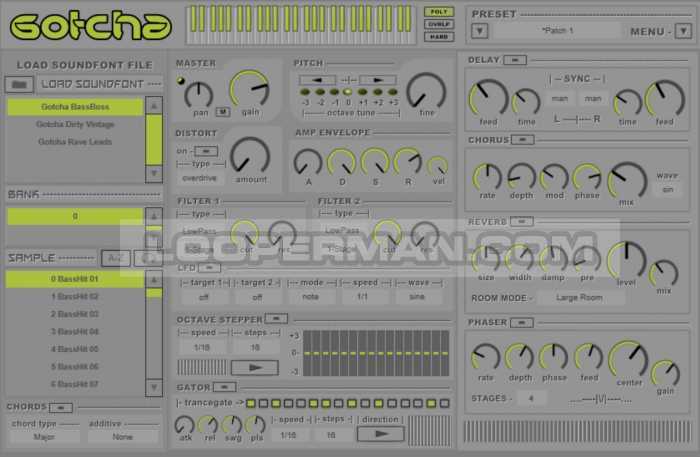Viewport: 700px width, 457px height.
Task: Click LOAD SOUNDFONT button
Action: coord(100,84)
